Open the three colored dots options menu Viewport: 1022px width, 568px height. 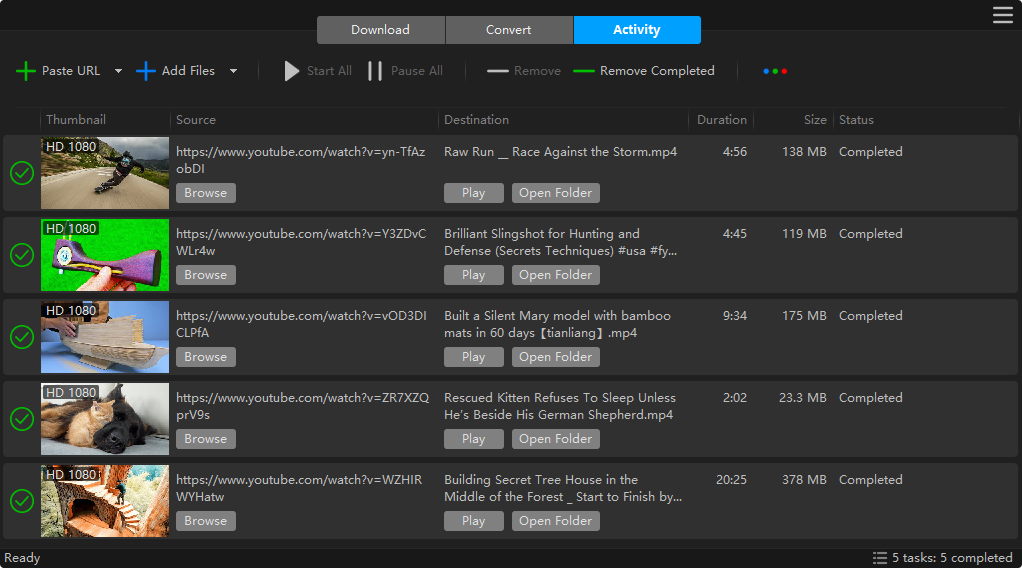click(x=775, y=71)
